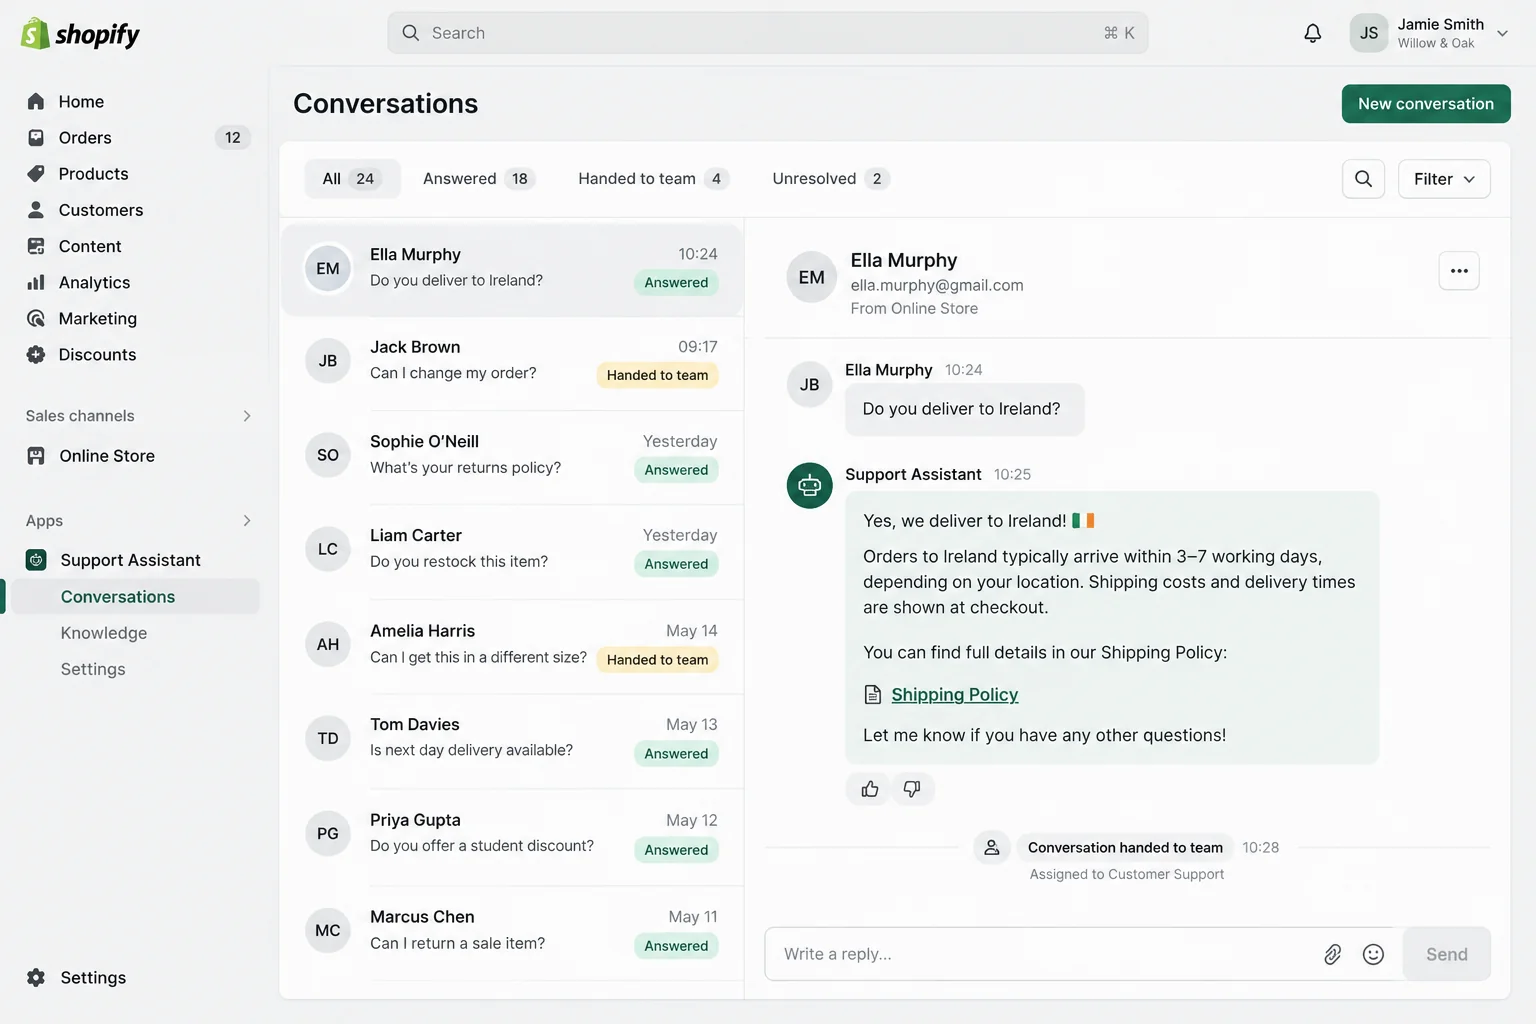
Task: Click the Analytics bar chart icon
Action: pyautogui.click(x=36, y=282)
